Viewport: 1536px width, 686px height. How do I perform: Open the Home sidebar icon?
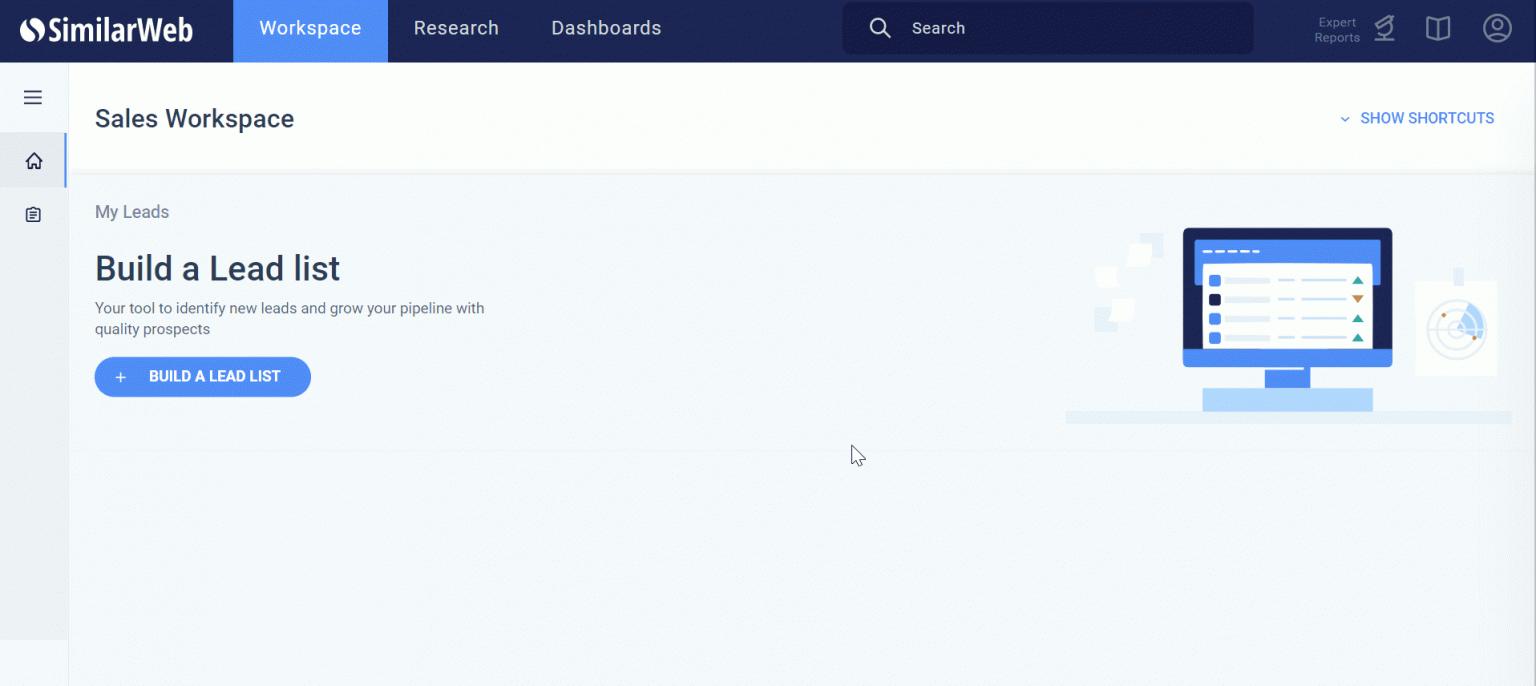pos(34,160)
